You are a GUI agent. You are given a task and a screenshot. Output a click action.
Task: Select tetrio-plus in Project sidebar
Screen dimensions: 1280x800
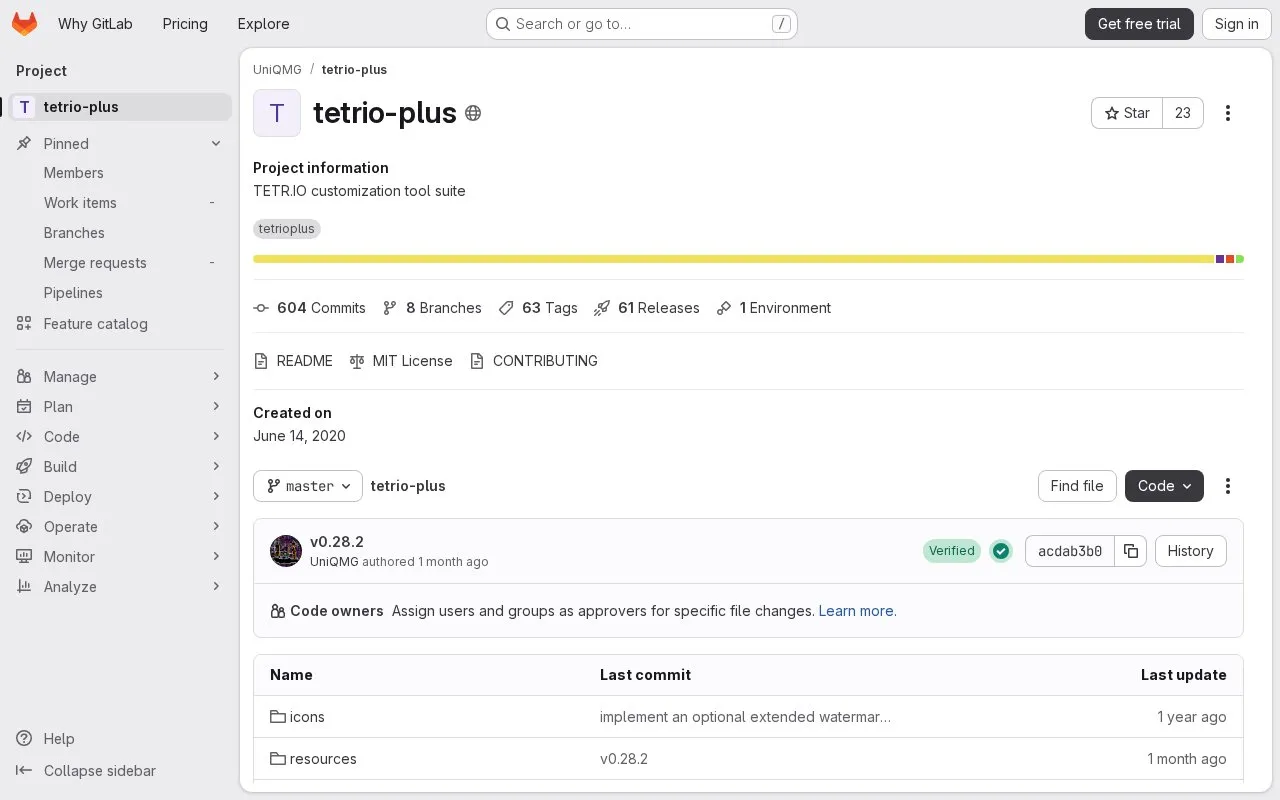[x=120, y=107]
